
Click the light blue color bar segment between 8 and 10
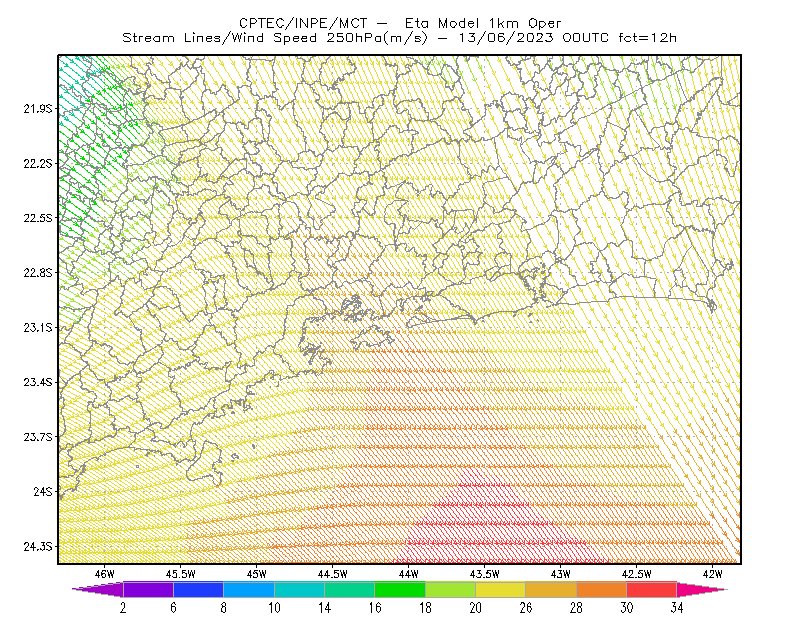(249, 589)
